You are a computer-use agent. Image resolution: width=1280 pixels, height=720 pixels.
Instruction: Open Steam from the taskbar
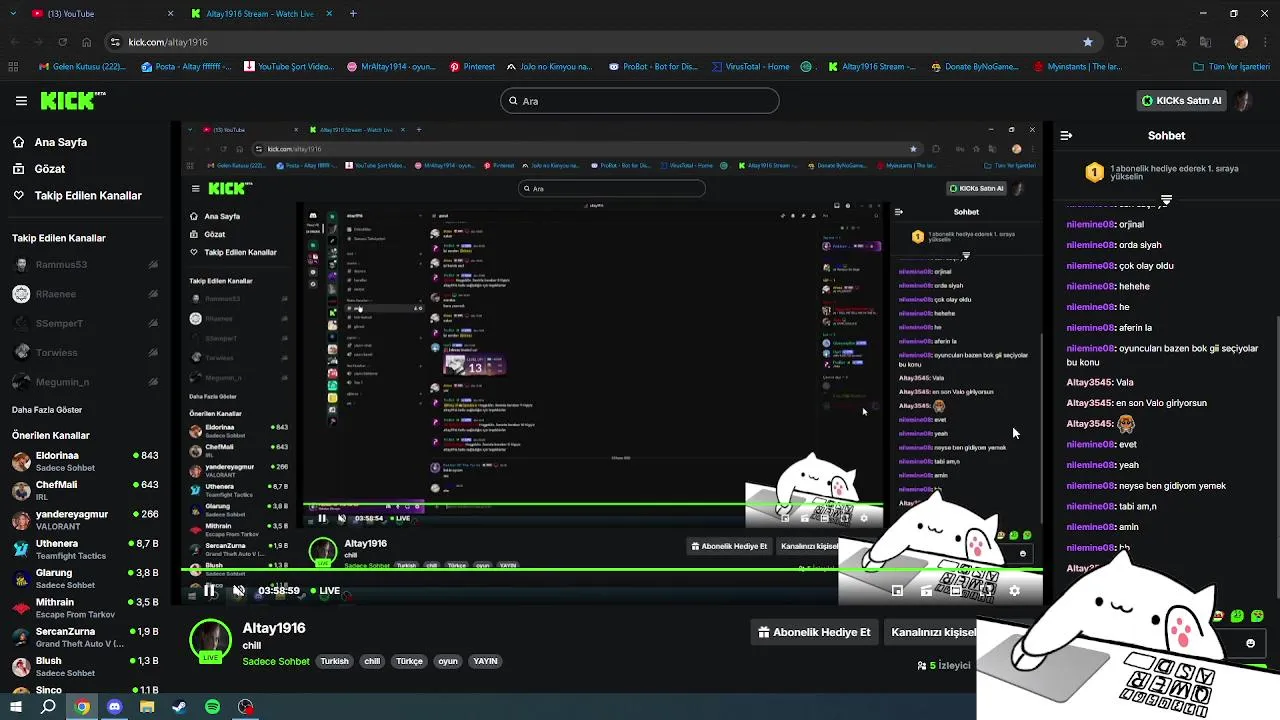coord(180,707)
